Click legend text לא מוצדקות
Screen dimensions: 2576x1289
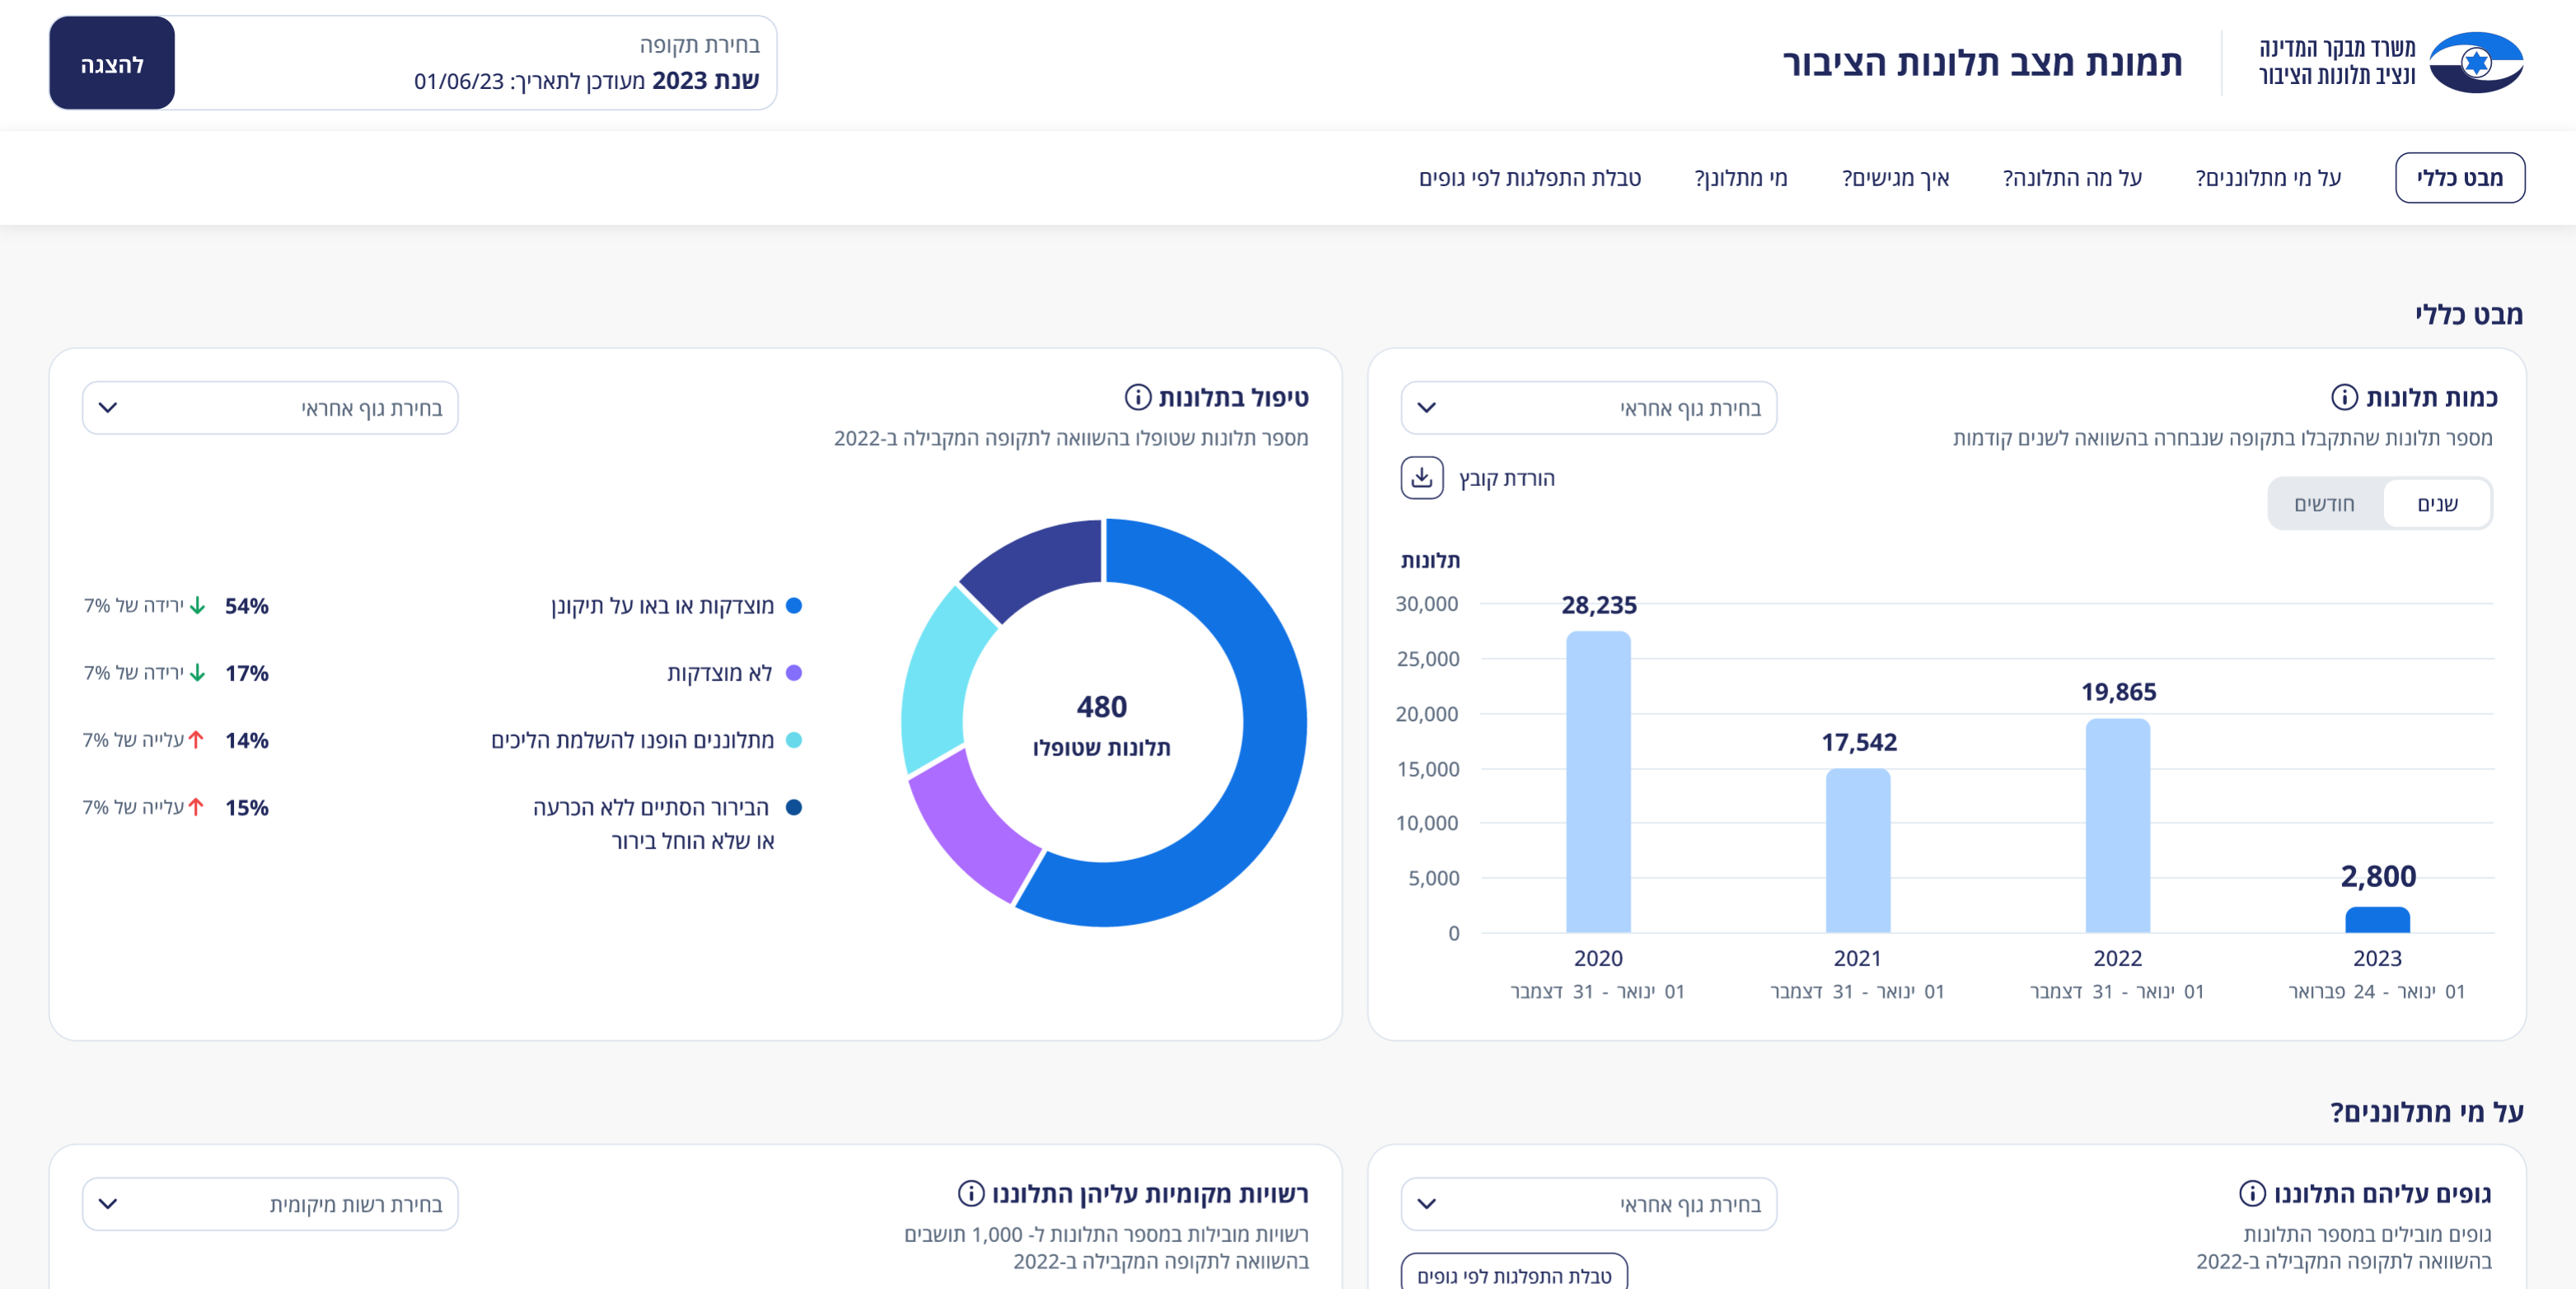[719, 673]
